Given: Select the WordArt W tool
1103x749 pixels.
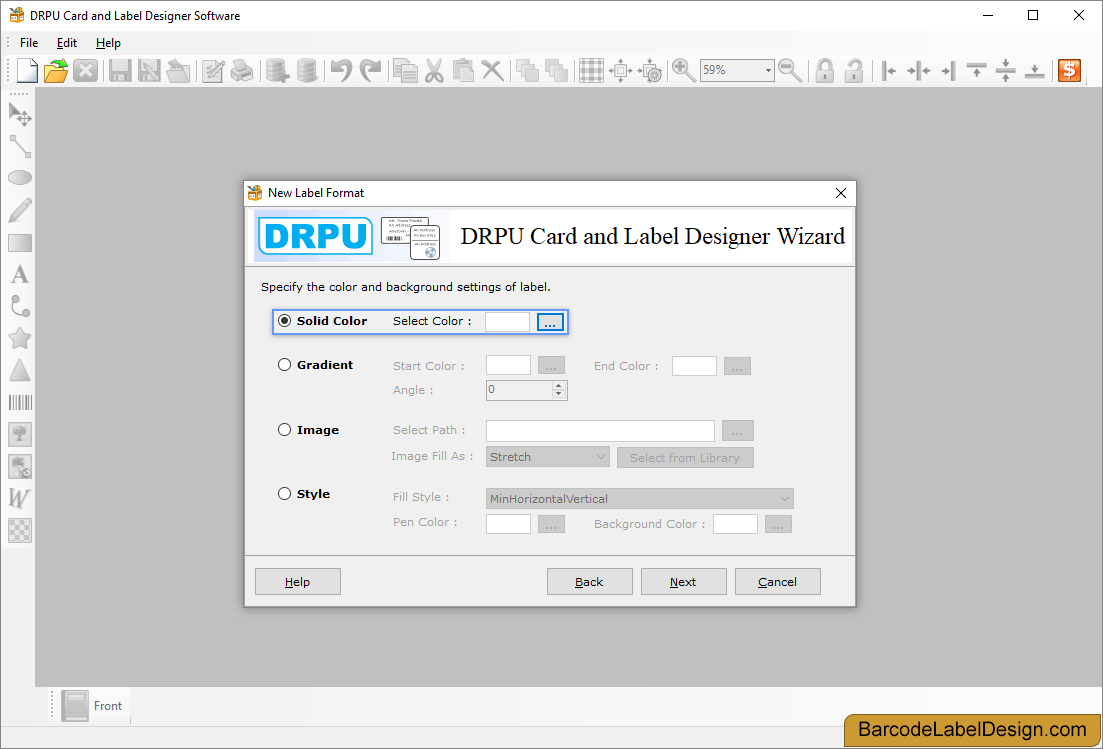Looking at the screenshot, I should click(x=19, y=499).
